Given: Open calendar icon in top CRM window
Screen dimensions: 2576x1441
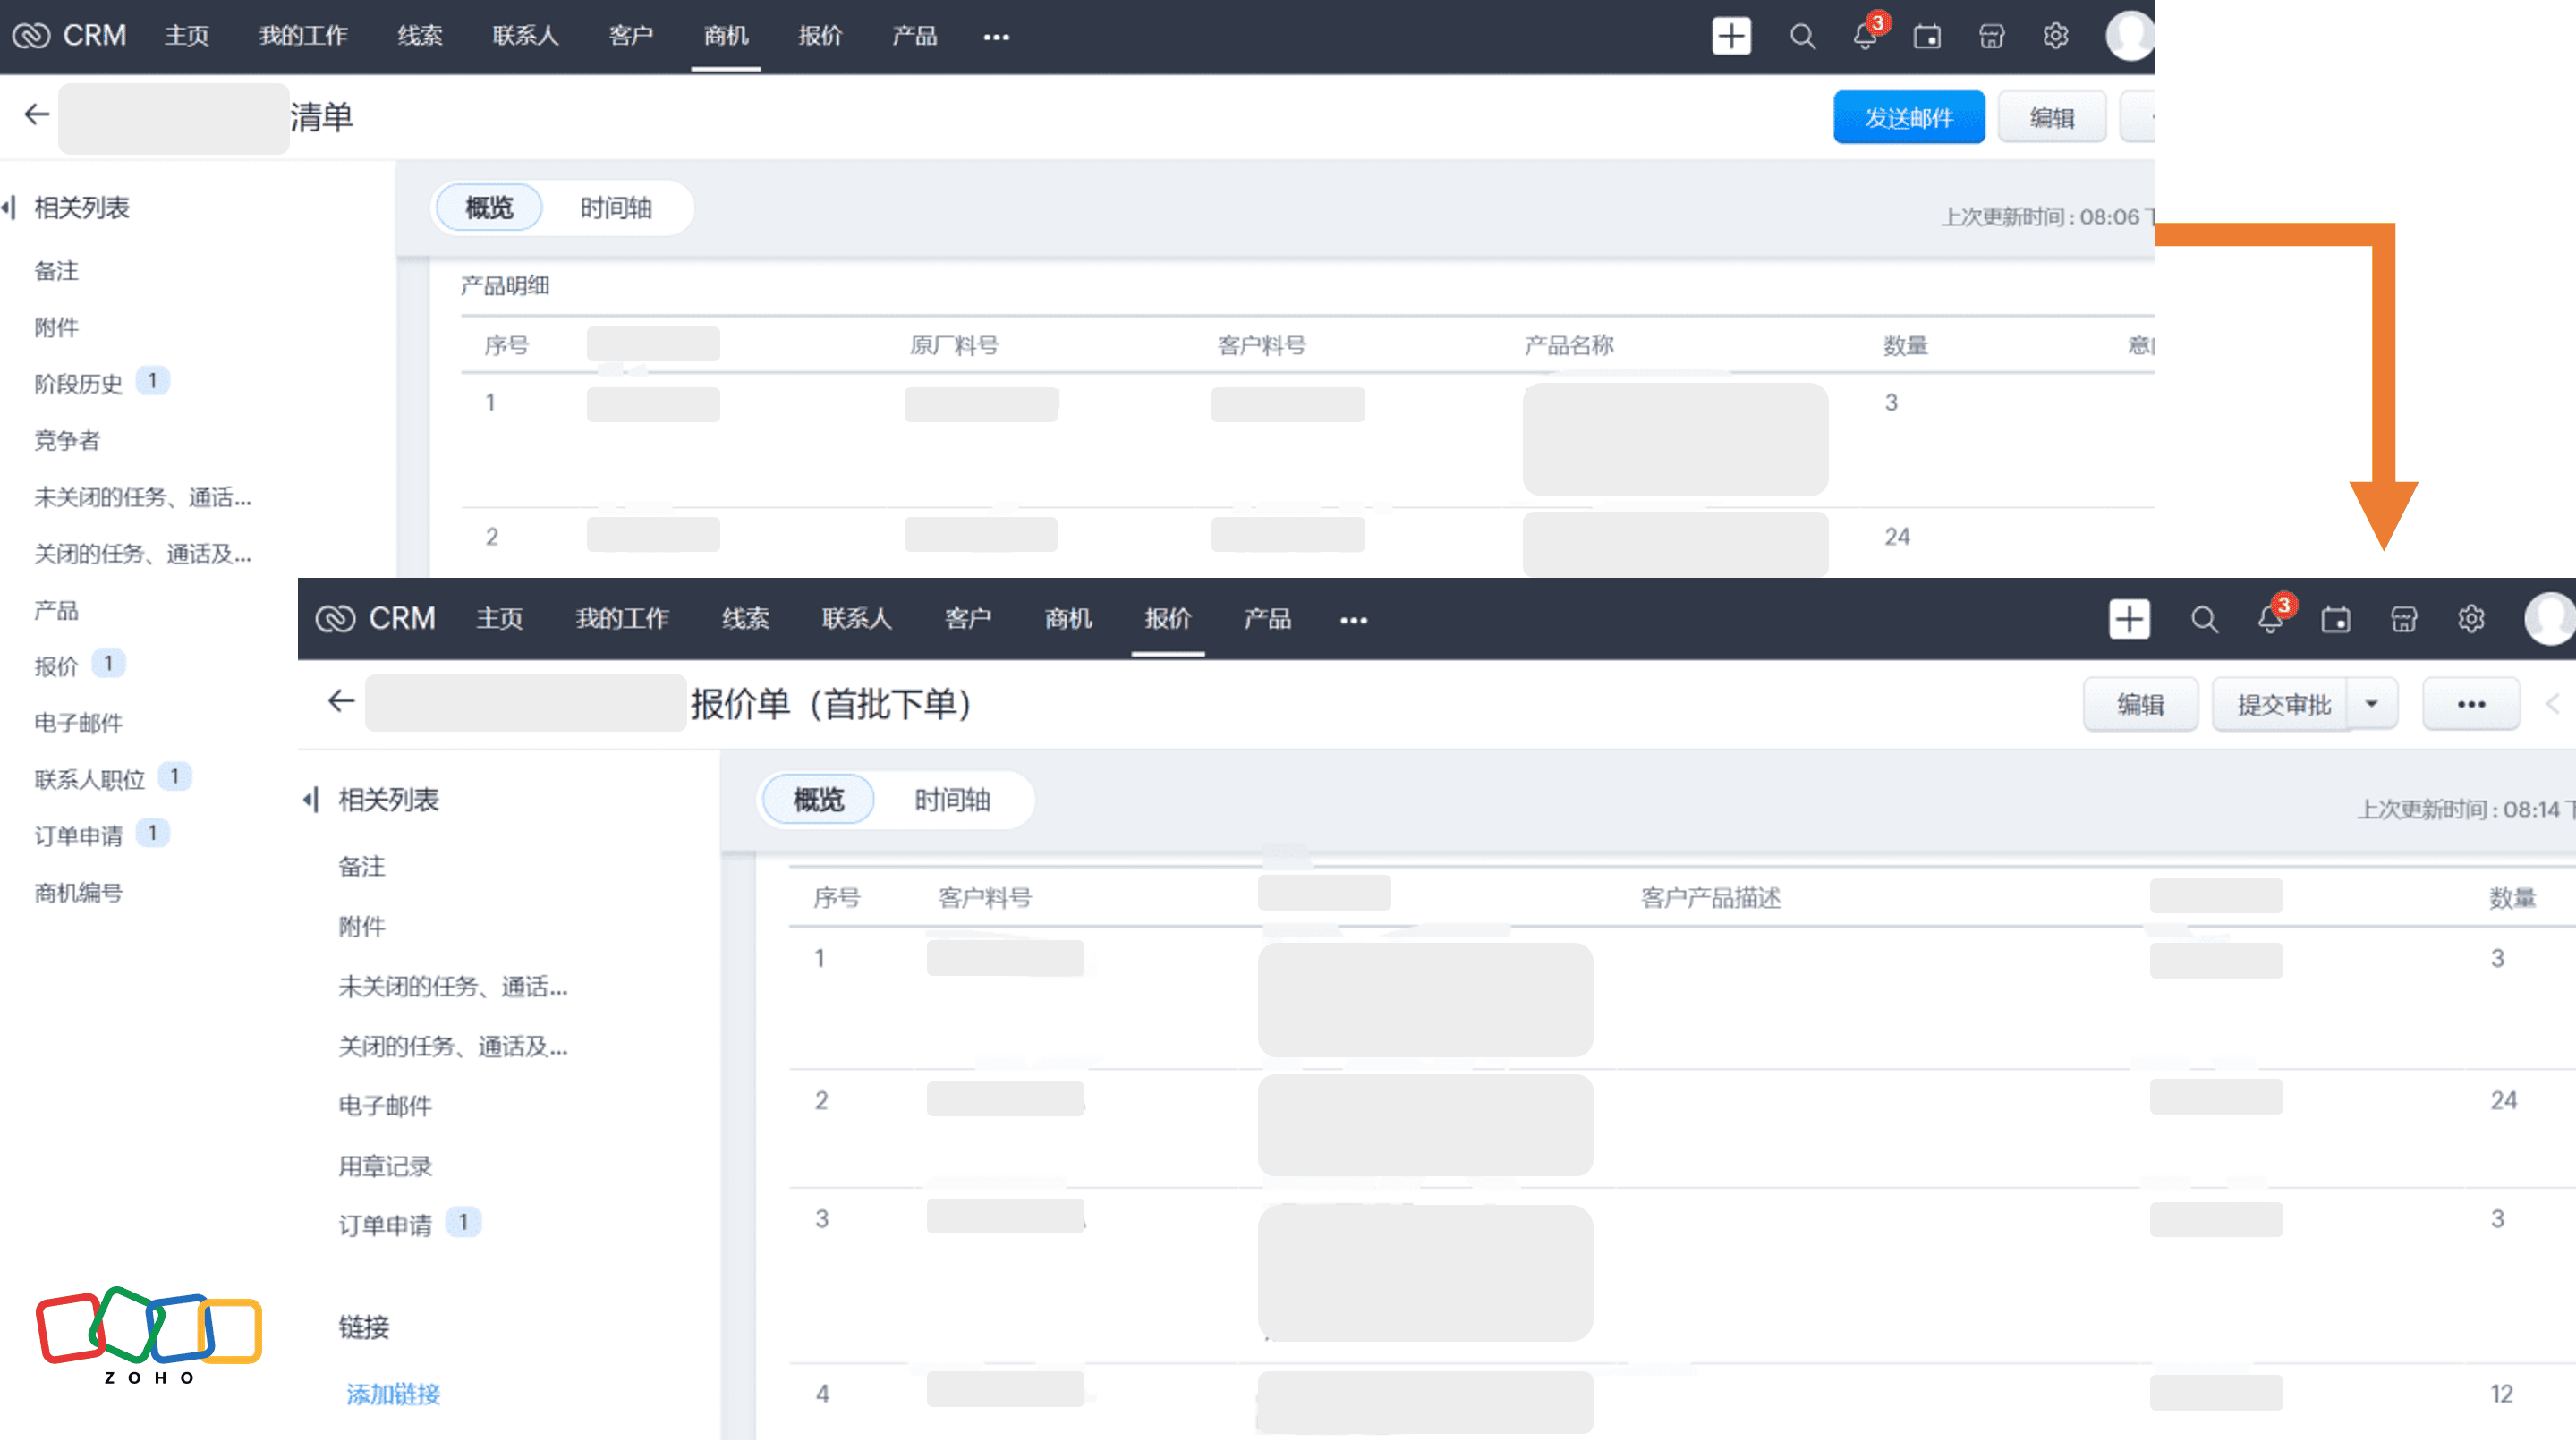Looking at the screenshot, I should [x=1927, y=37].
